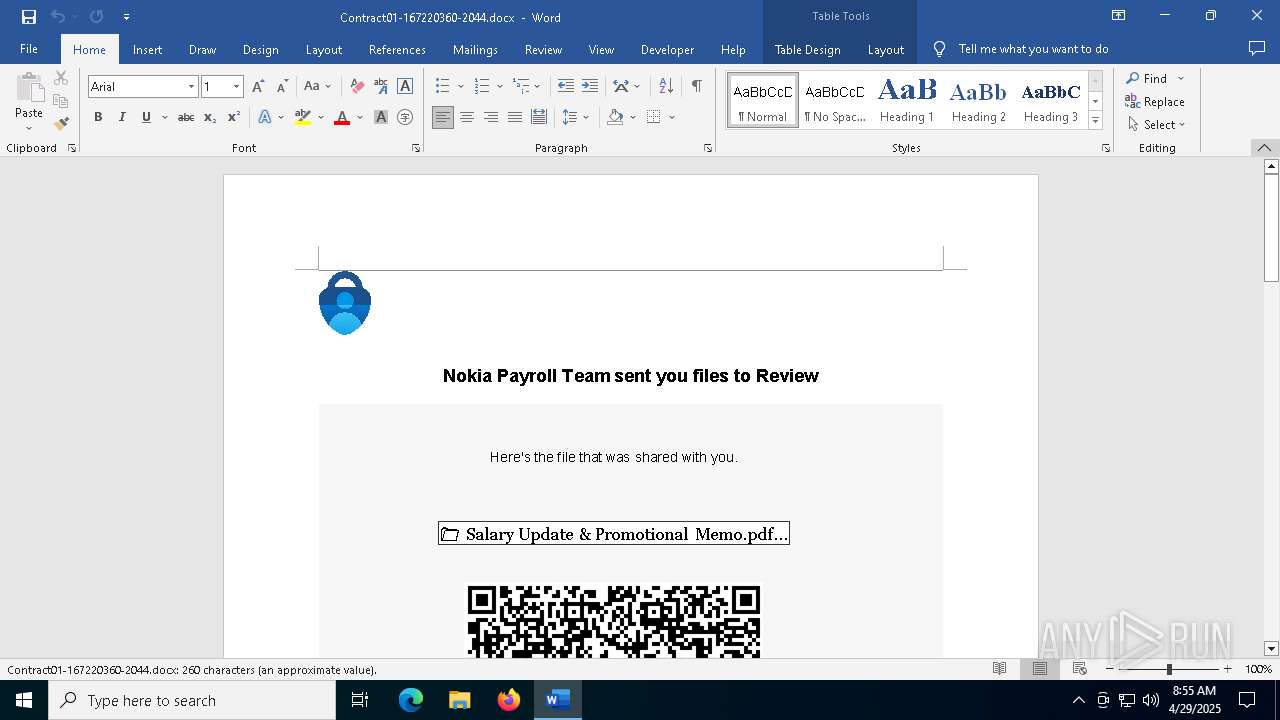Open Microsoft Edge from the taskbar
Viewport: 1280px width, 720px height.
click(411, 700)
